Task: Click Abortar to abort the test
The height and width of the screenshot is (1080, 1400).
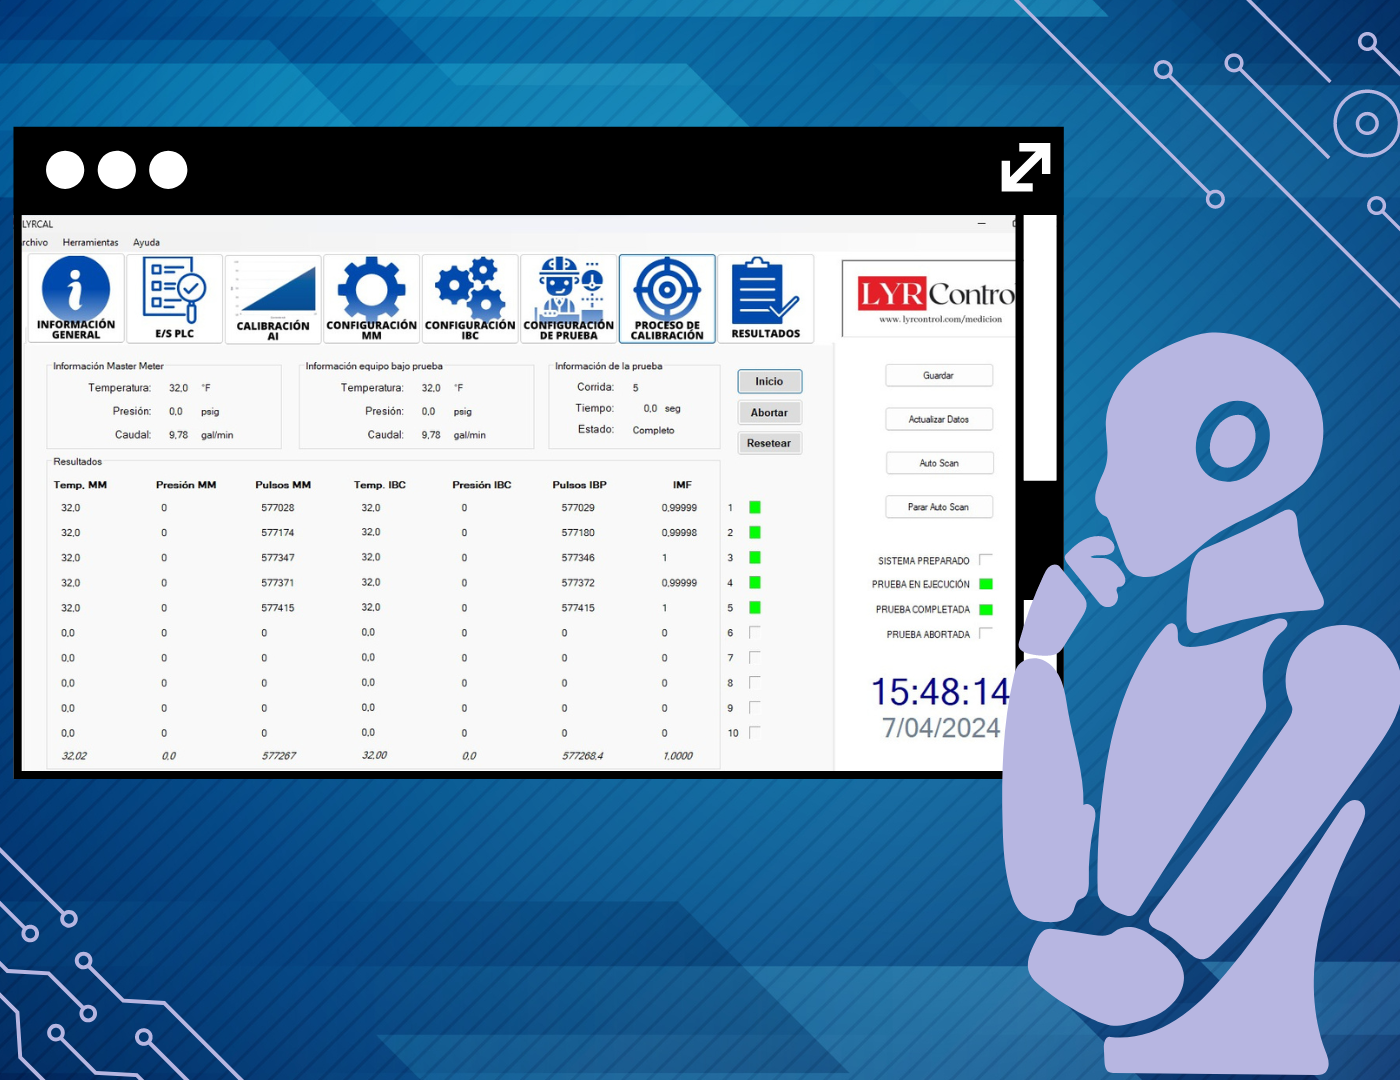Action: tap(769, 412)
